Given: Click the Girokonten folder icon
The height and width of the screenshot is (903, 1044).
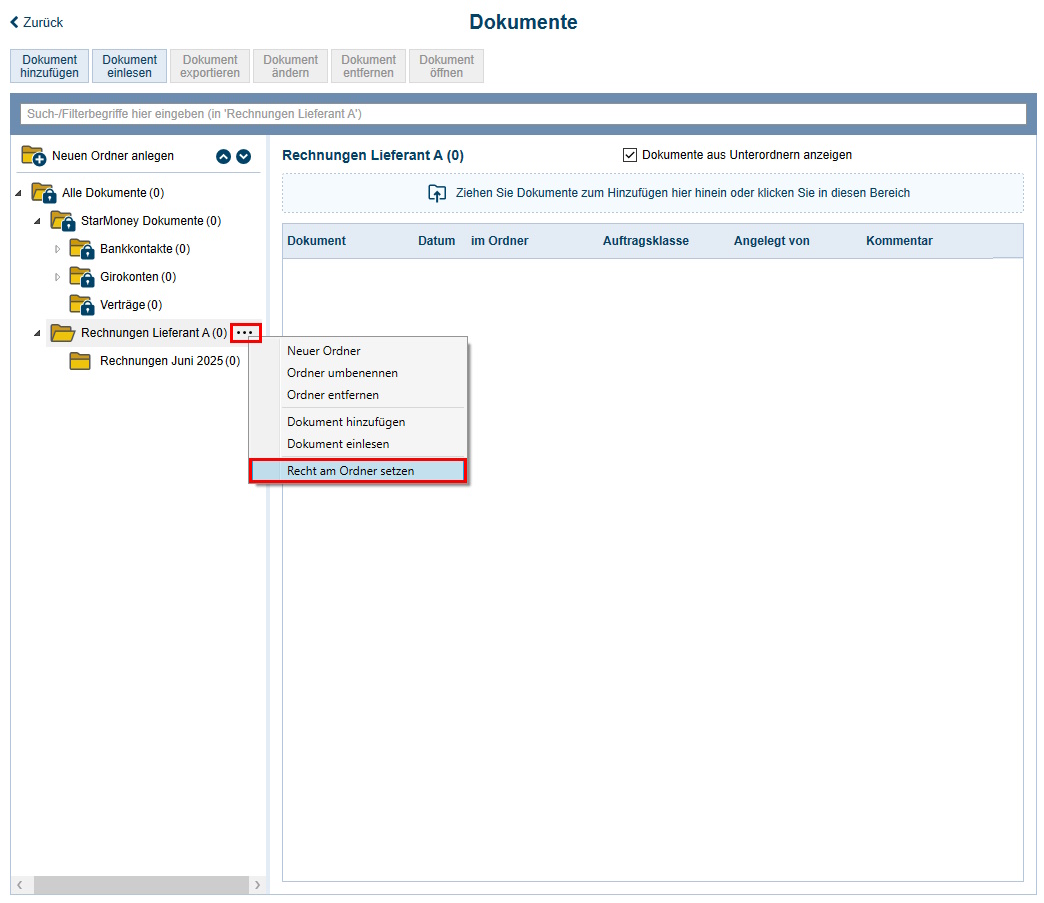Looking at the screenshot, I should tap(81, 277).
